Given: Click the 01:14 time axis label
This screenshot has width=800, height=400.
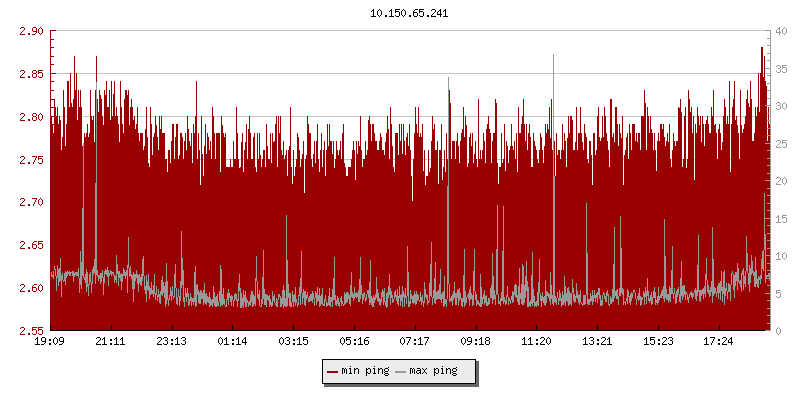Looking at the screenshot, I should point(232,341).
